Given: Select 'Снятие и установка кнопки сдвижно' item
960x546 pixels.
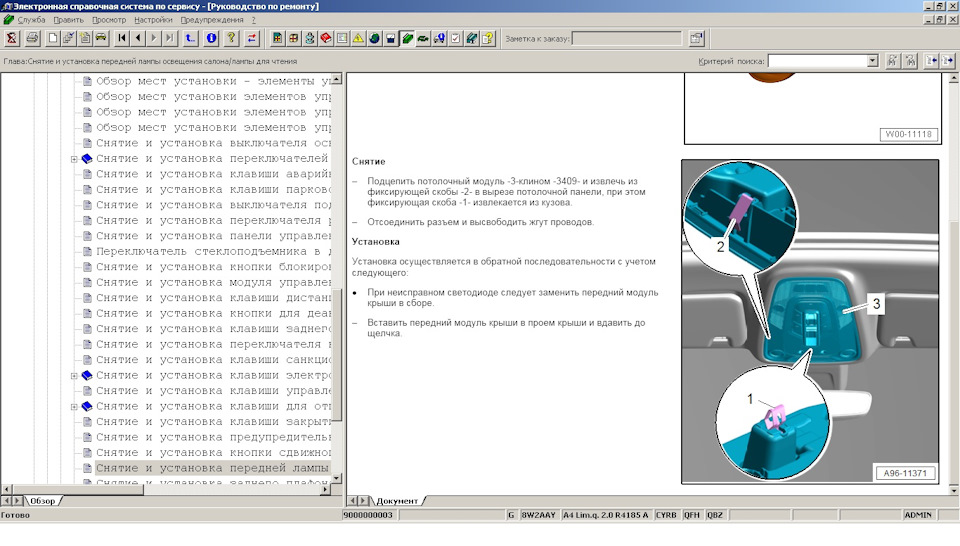Looking at the screenshot, I should pyautogui.click(x=213, y=453).
